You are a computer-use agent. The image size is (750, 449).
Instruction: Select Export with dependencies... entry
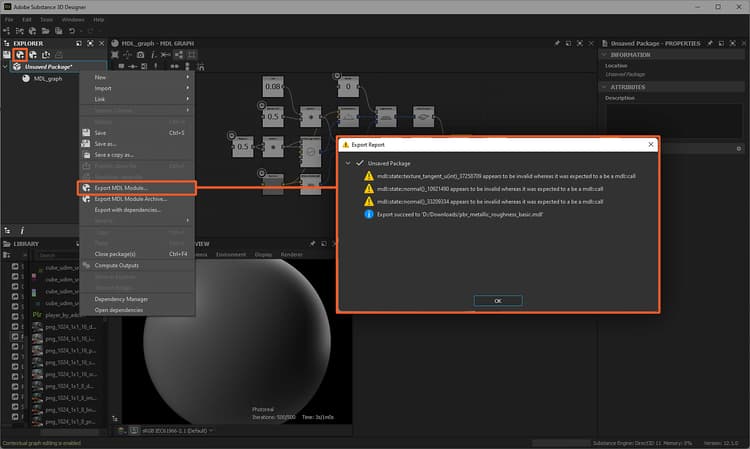point(137,210)
